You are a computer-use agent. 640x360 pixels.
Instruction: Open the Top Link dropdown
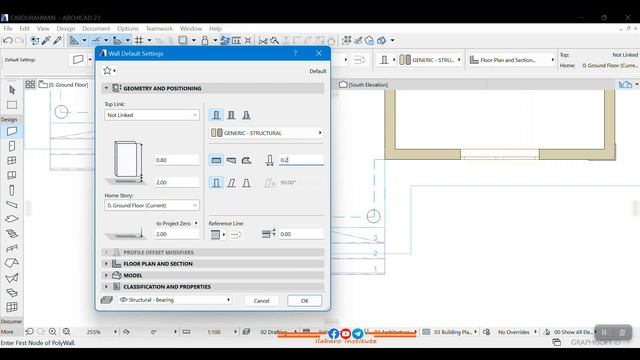[152, 115]
